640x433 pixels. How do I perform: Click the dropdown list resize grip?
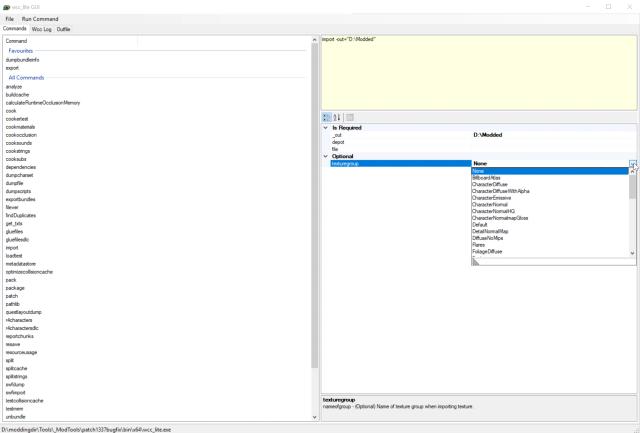476,262
